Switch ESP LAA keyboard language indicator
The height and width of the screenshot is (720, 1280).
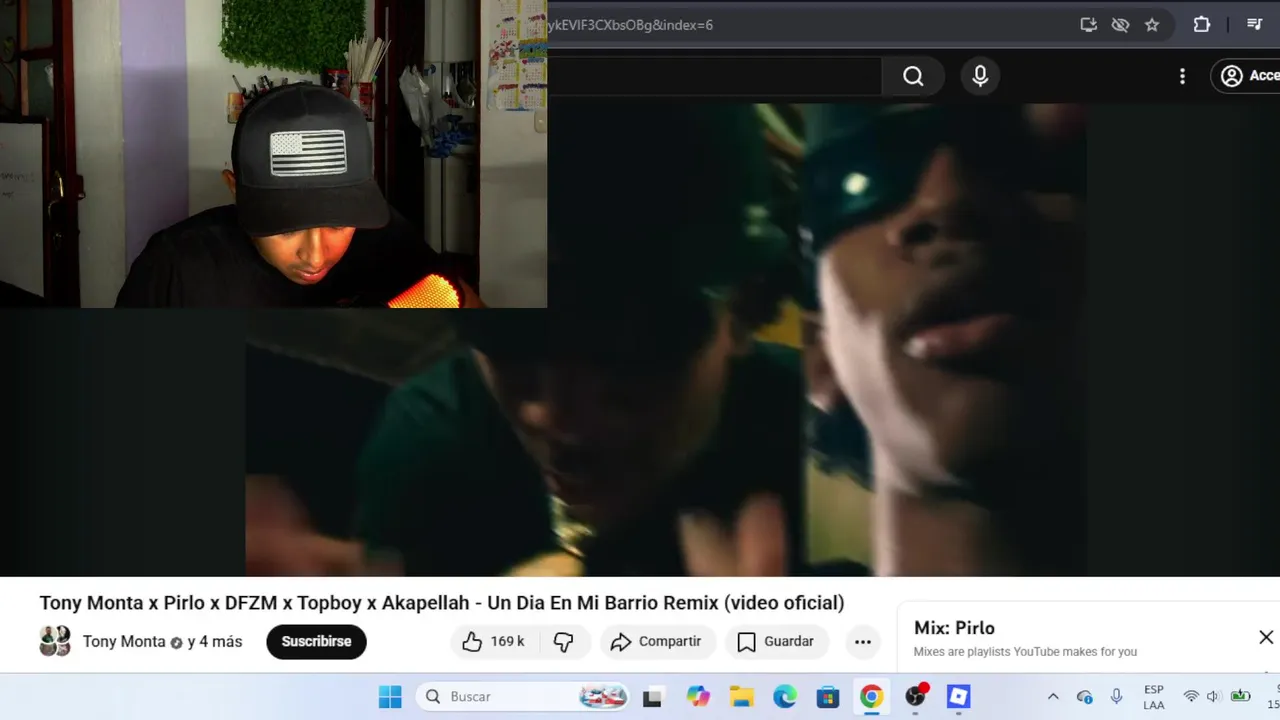1154,697
